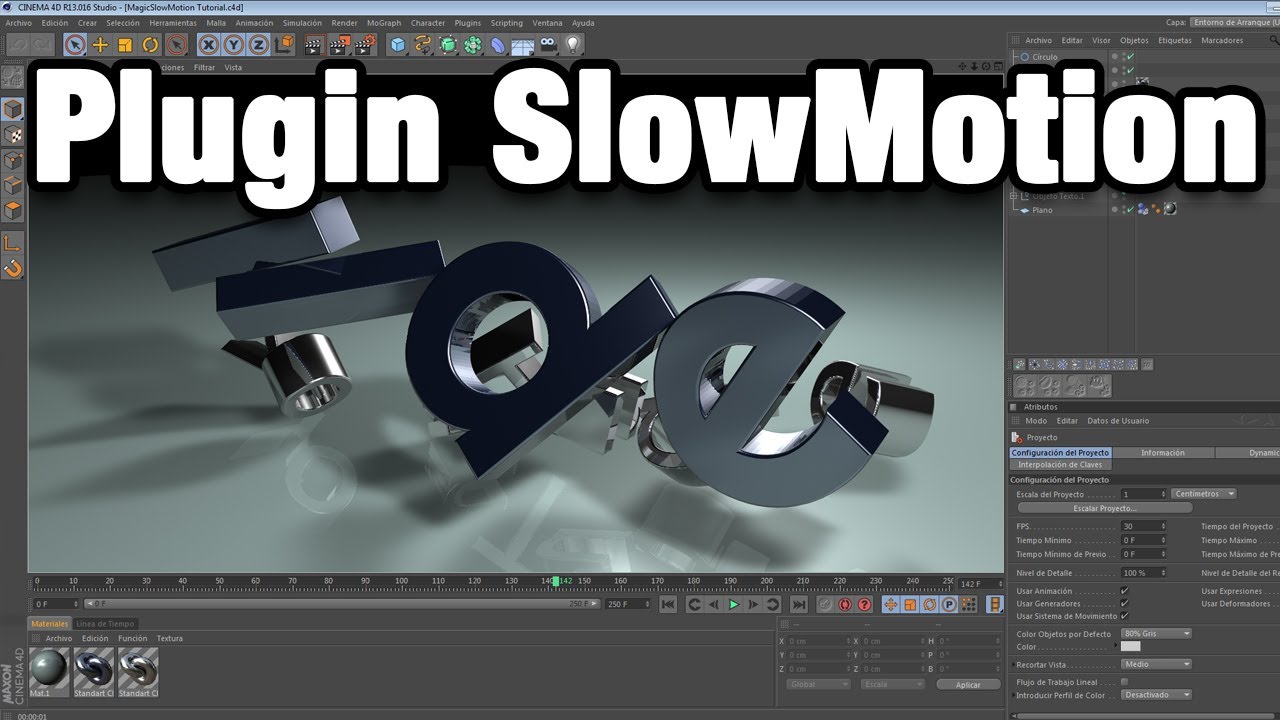This screenshot has width=1280, height=720.
Task: Open the Simulación menu
Action: 302,23
